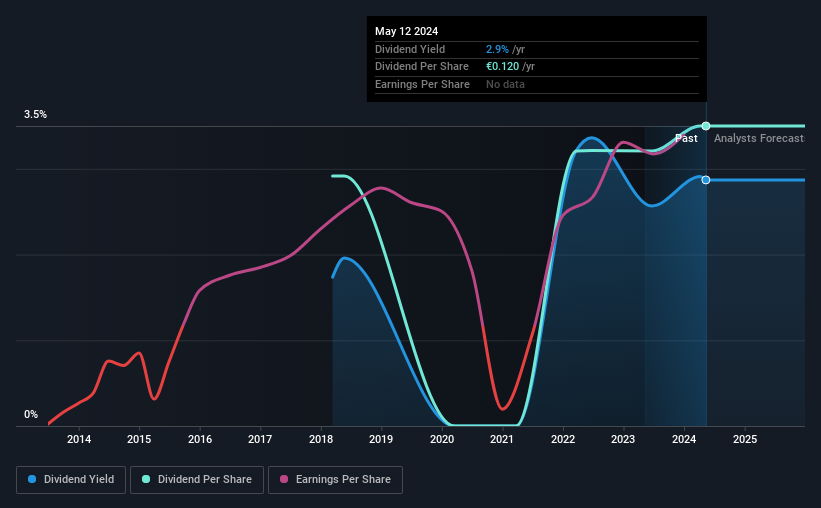Click the 2019 x-axis label
Screen dimensions: 821x508
381,439
